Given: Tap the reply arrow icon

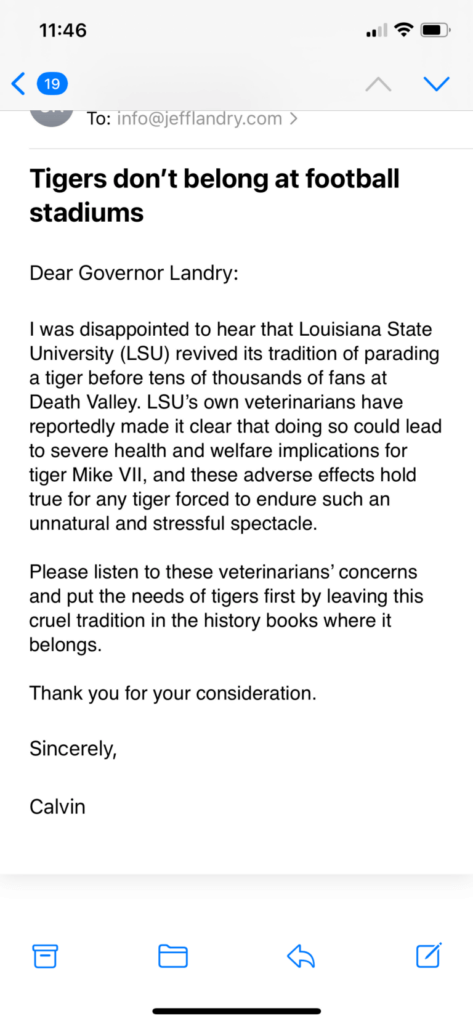Looking at the screenshot, I should point(301,956).
